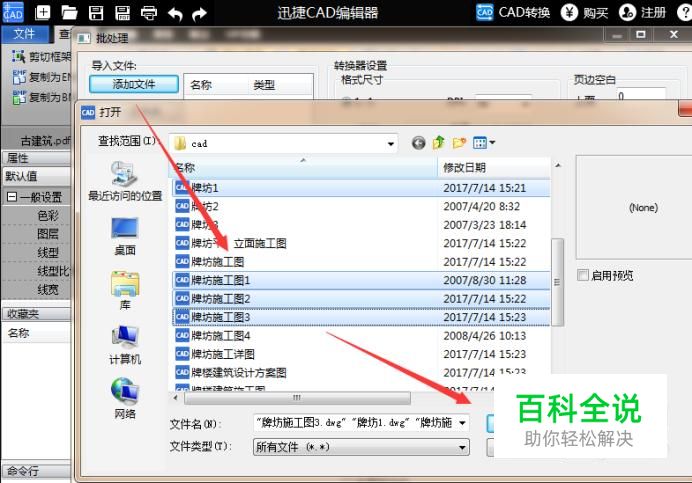
Task: Select file 牌坊施工图4
Action: (361, 336)
